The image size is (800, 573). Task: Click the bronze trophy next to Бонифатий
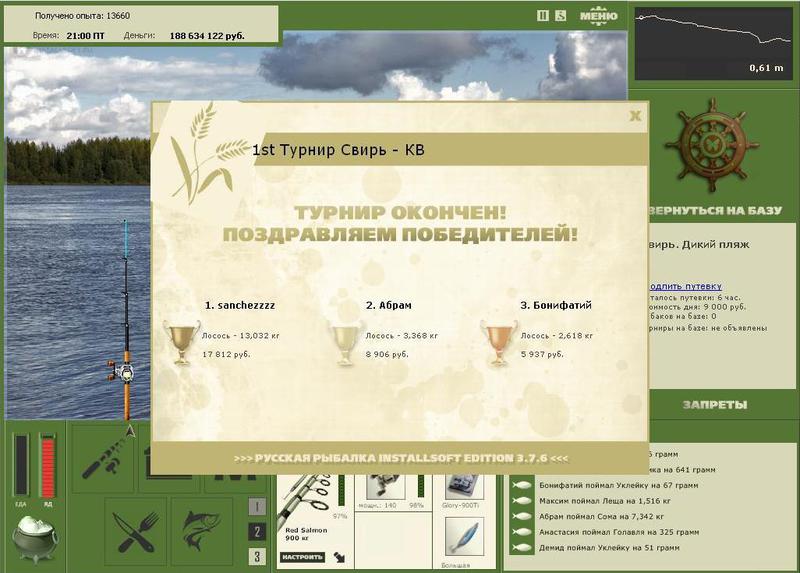point(499,342)
